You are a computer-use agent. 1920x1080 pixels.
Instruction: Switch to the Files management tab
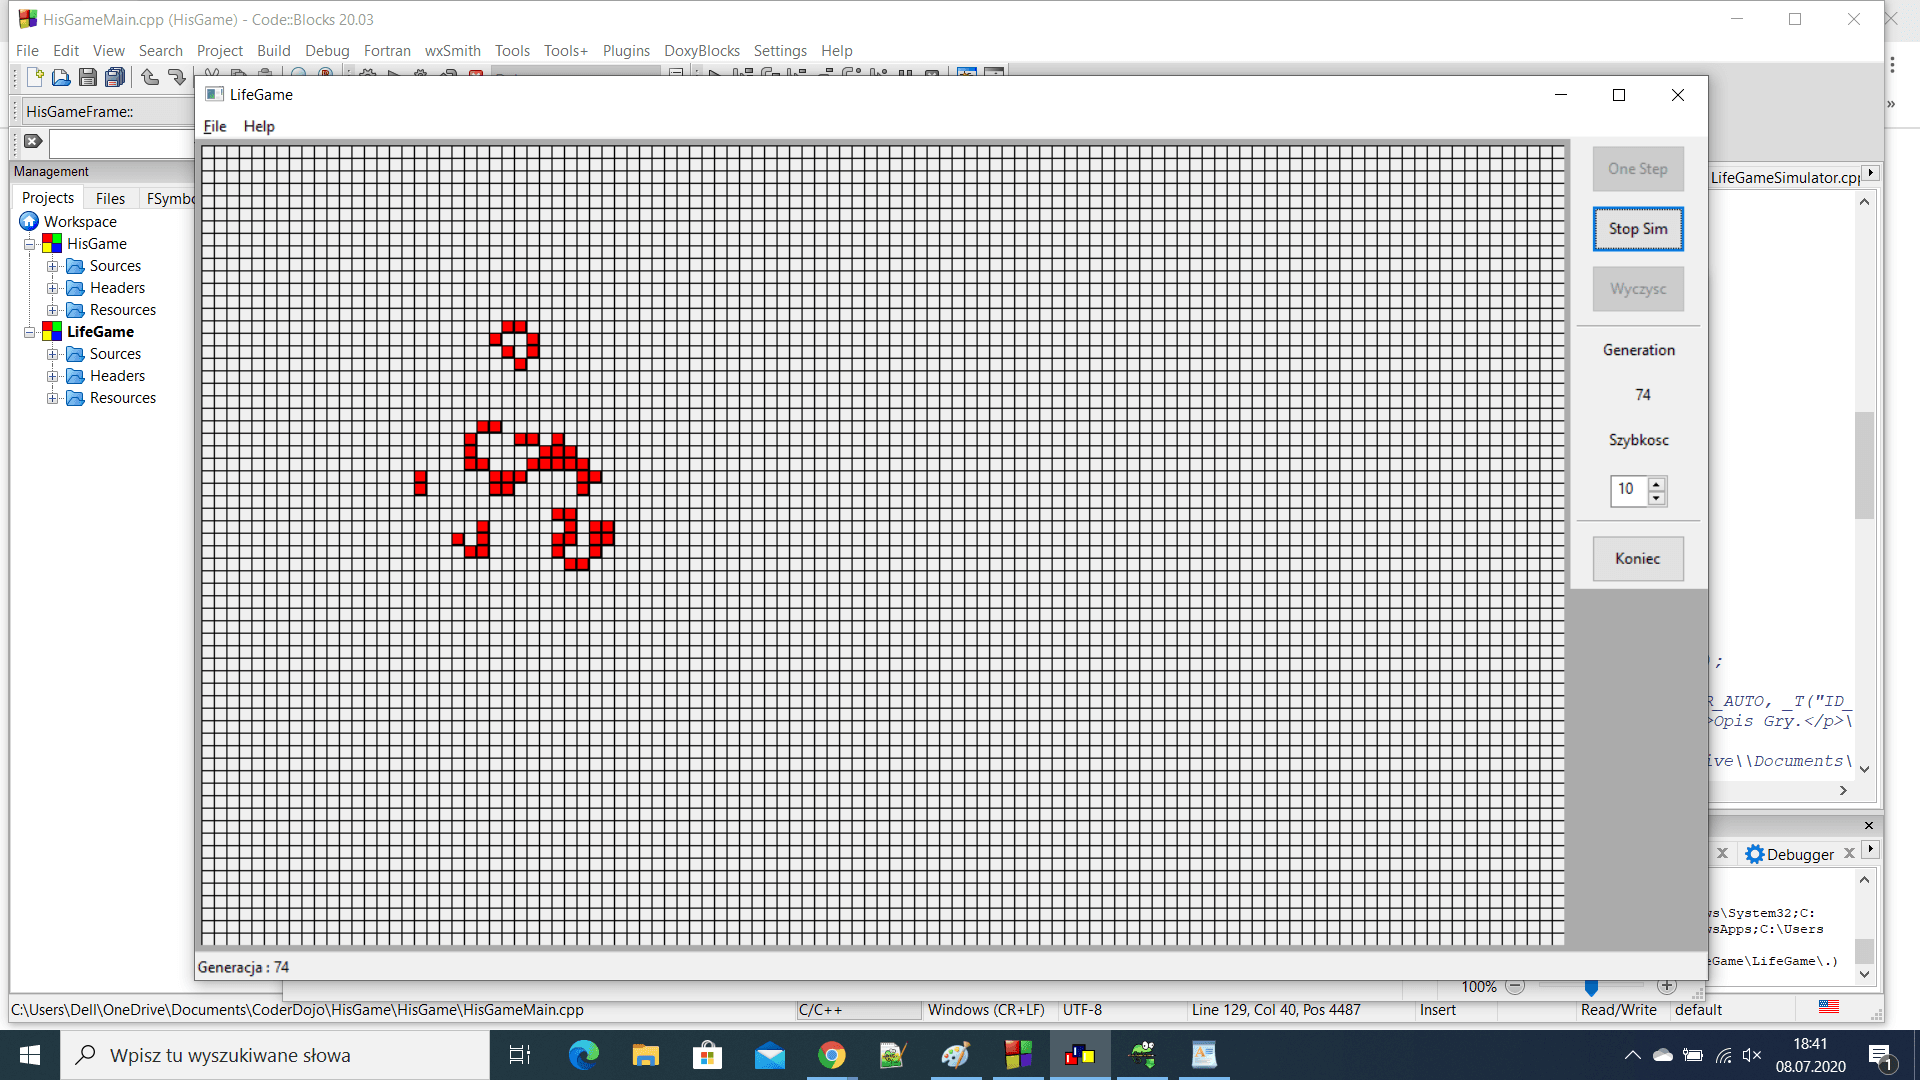point(110,198)
